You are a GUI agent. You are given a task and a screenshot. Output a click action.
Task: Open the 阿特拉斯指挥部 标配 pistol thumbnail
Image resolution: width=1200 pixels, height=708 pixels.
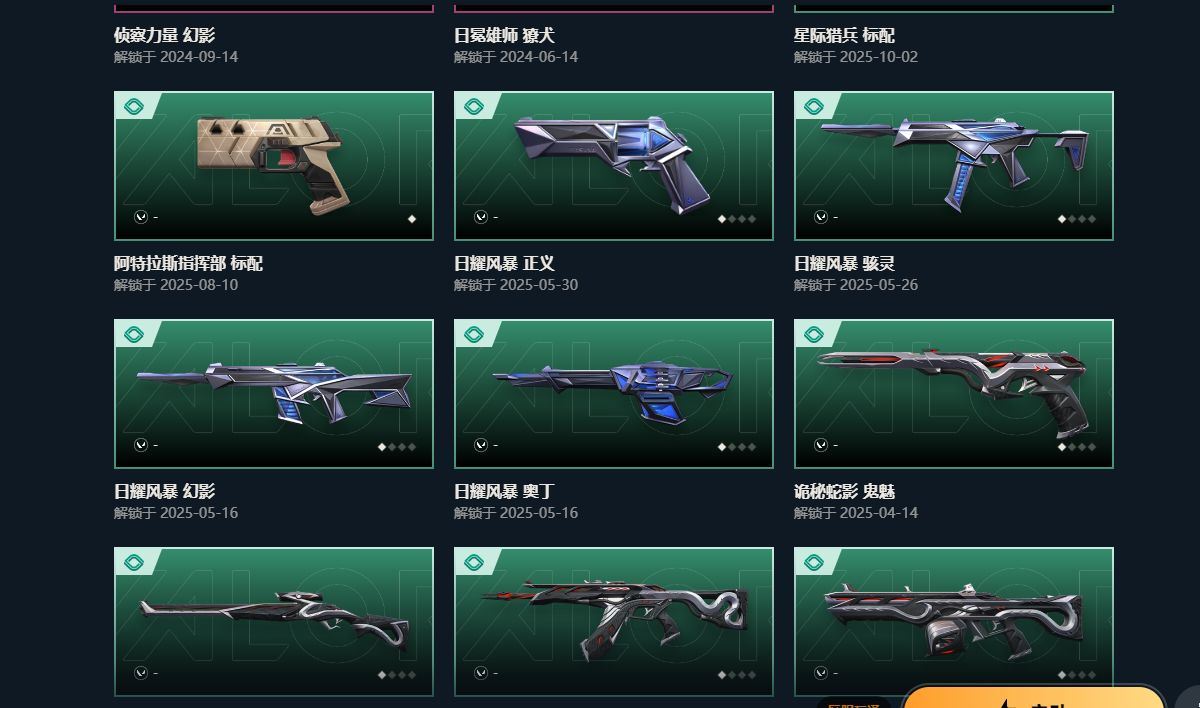tap(274, 166)
